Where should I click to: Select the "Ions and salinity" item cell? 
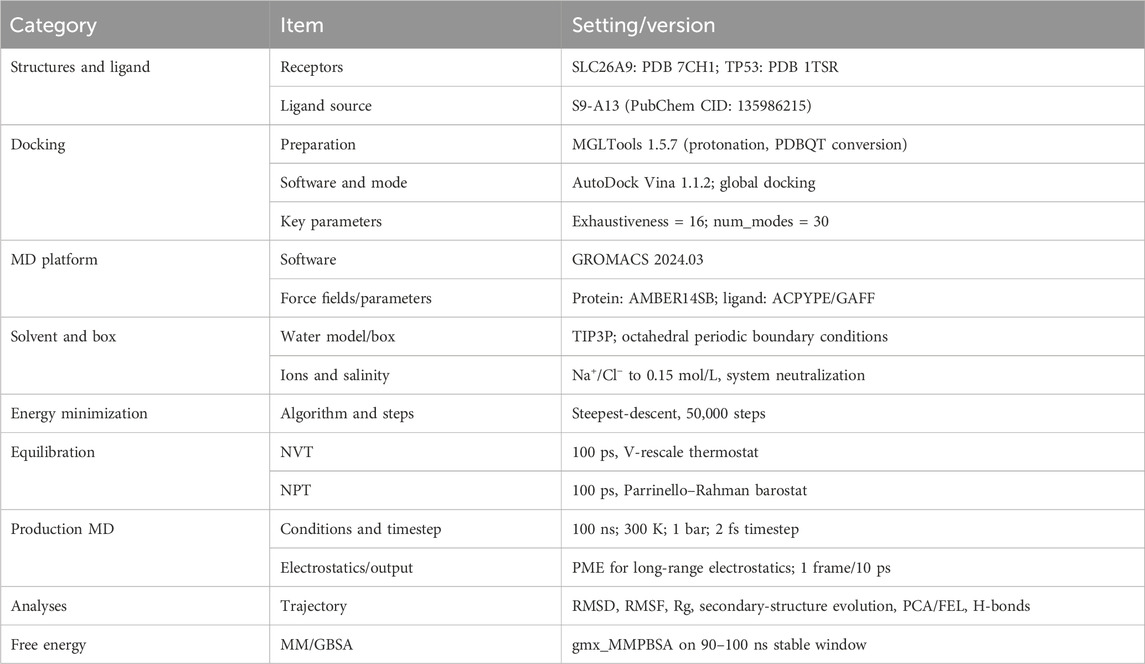[335, 375]
